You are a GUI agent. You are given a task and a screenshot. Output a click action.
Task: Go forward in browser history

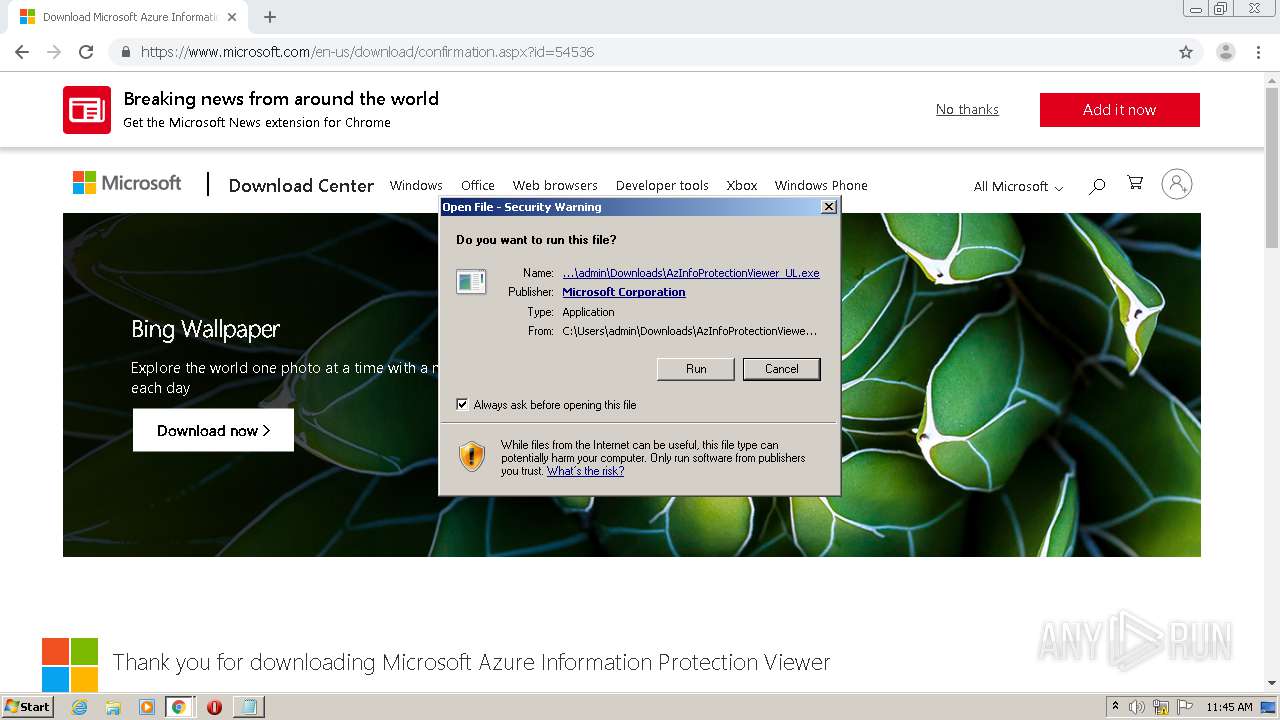click(54, 52)
